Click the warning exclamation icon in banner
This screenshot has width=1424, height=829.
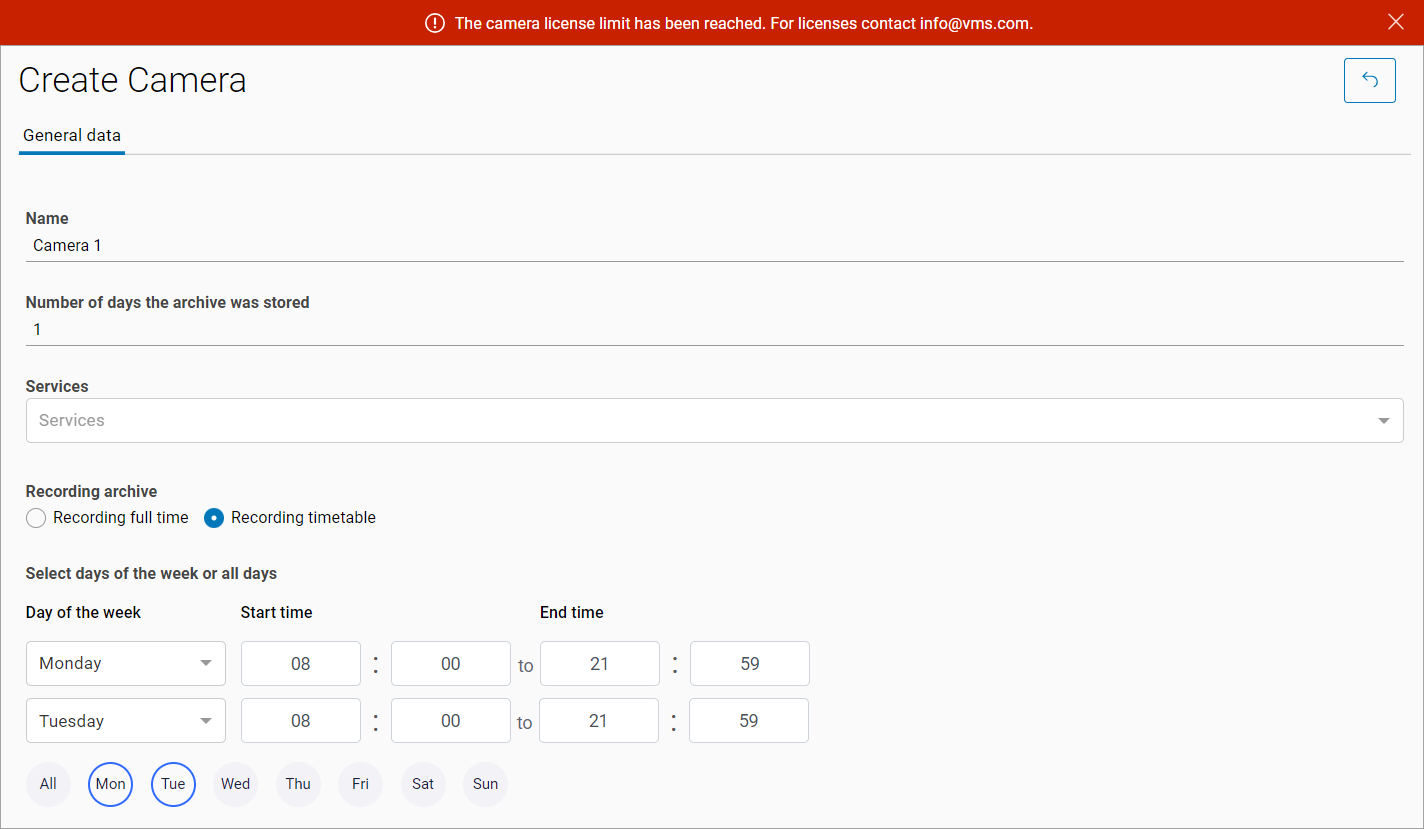click(435, 23)
